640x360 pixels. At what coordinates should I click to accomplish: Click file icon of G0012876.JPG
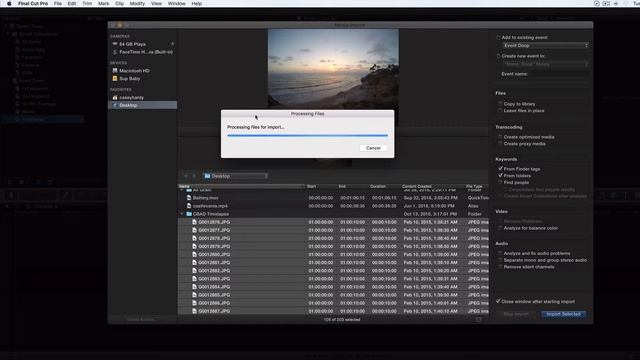pyautogui.click(x=194, y=222)
